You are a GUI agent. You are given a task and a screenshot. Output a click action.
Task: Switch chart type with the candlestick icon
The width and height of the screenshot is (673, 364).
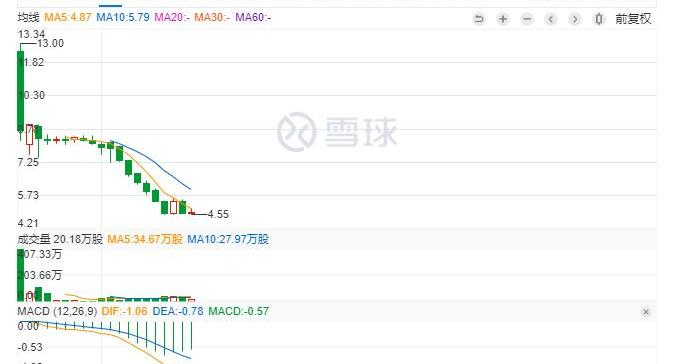click(599, 19)
